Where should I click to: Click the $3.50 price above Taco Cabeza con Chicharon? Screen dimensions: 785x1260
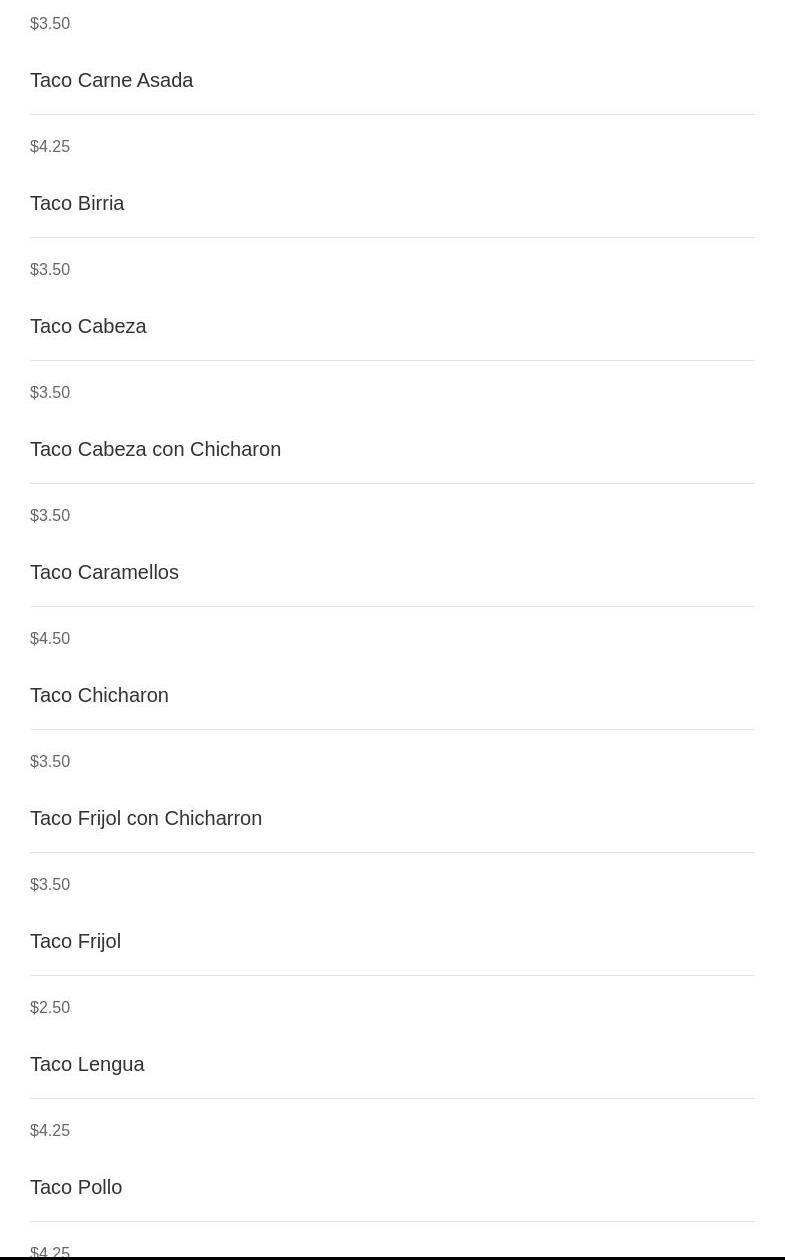coord(50,392)
